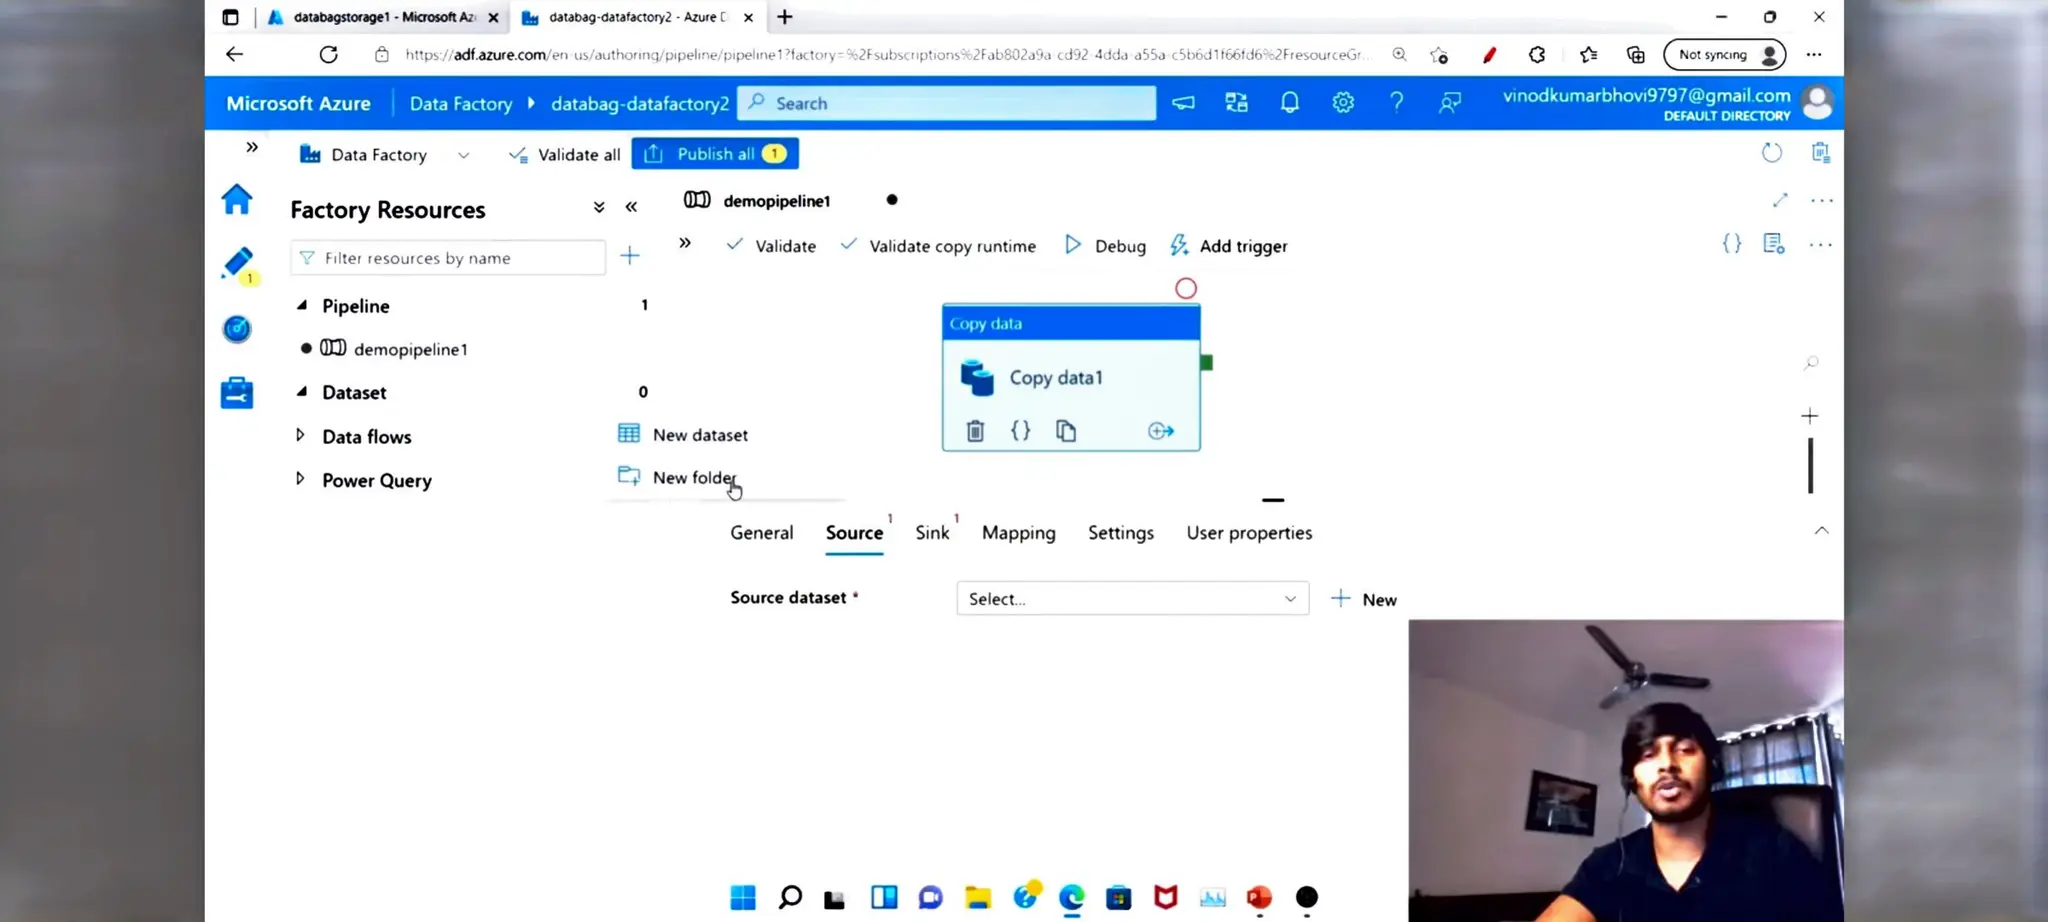This screenshot has height=922, width=2048.
Task: Open Windows Start menu
Action: 743,897
